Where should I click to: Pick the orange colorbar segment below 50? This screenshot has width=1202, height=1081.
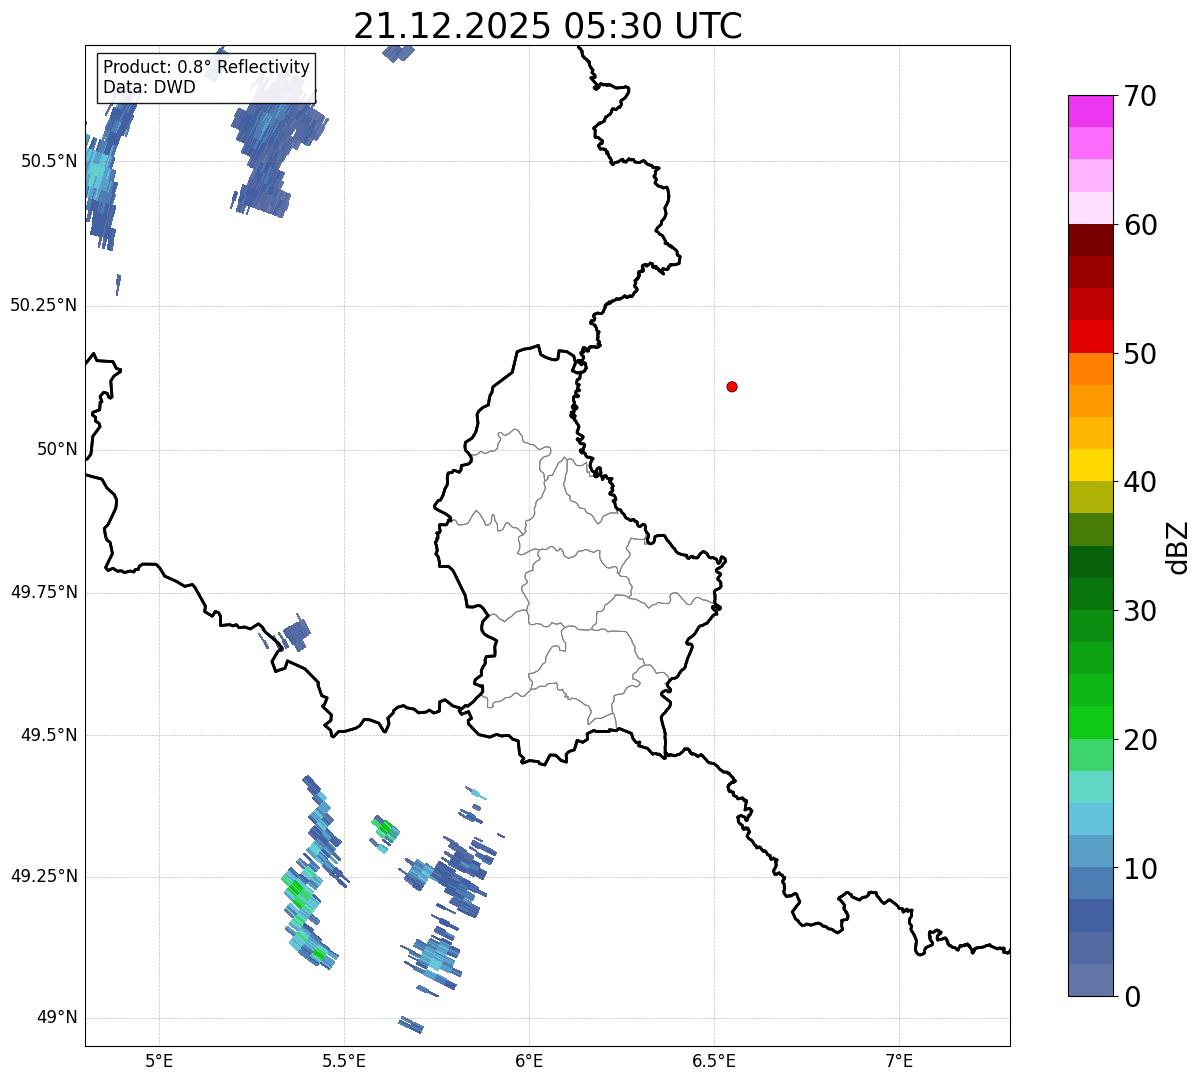1090,369
